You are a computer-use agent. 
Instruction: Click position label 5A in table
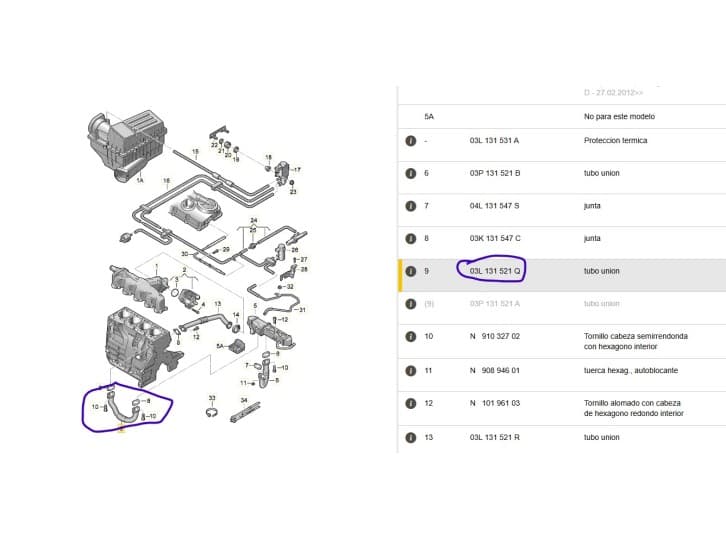(429, 117)
